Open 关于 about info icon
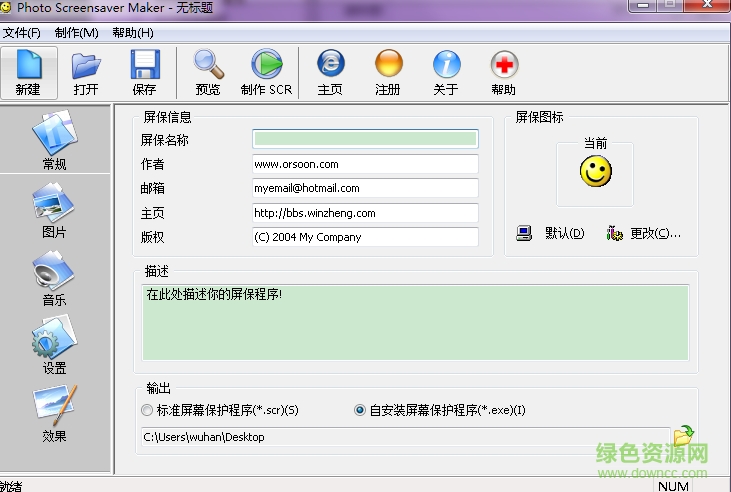731x492 pixels. pyautogui.click(x=446, y=73)
